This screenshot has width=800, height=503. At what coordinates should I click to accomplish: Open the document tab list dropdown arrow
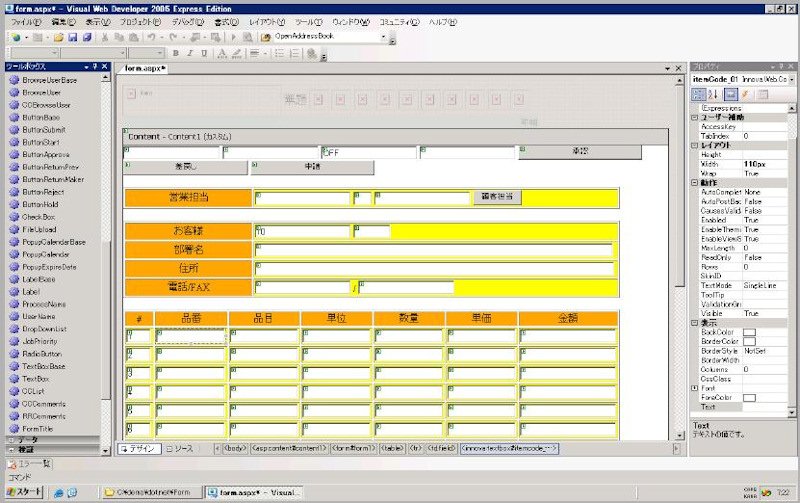click(667, 68)
